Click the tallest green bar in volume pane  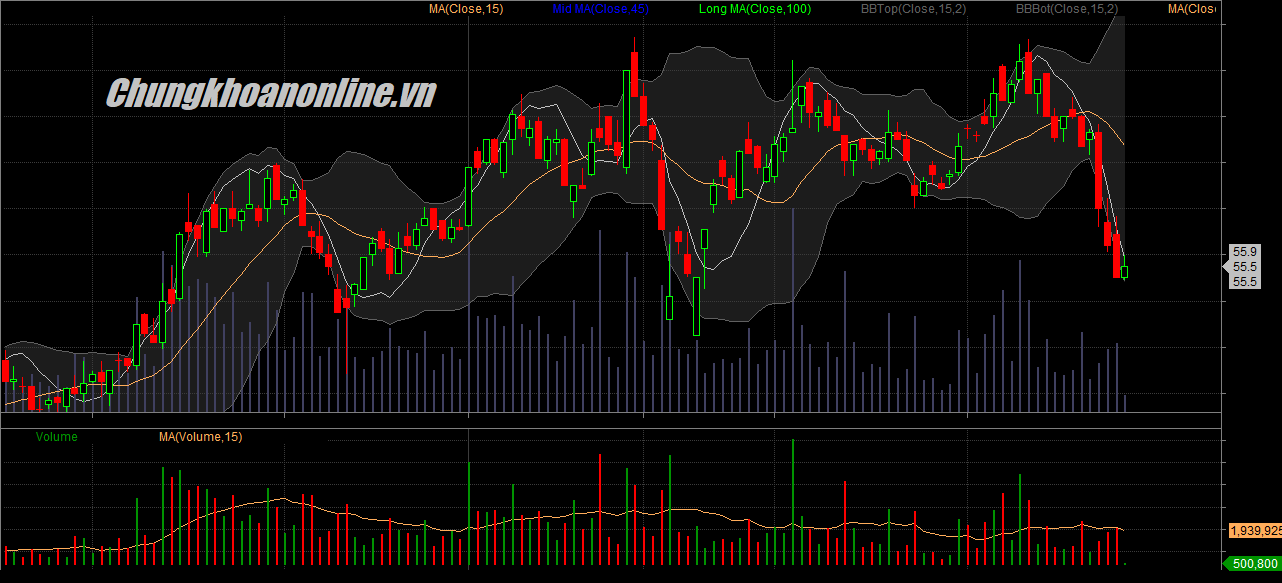pyautogui.click(x=792, y=500)
